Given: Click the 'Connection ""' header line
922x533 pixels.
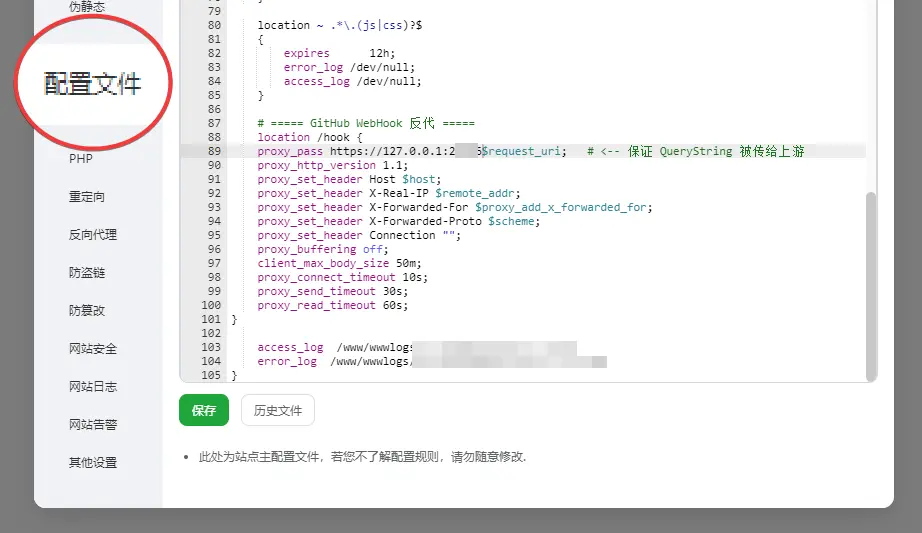Looking at the screenshot, I should click(x=359, y=235).
